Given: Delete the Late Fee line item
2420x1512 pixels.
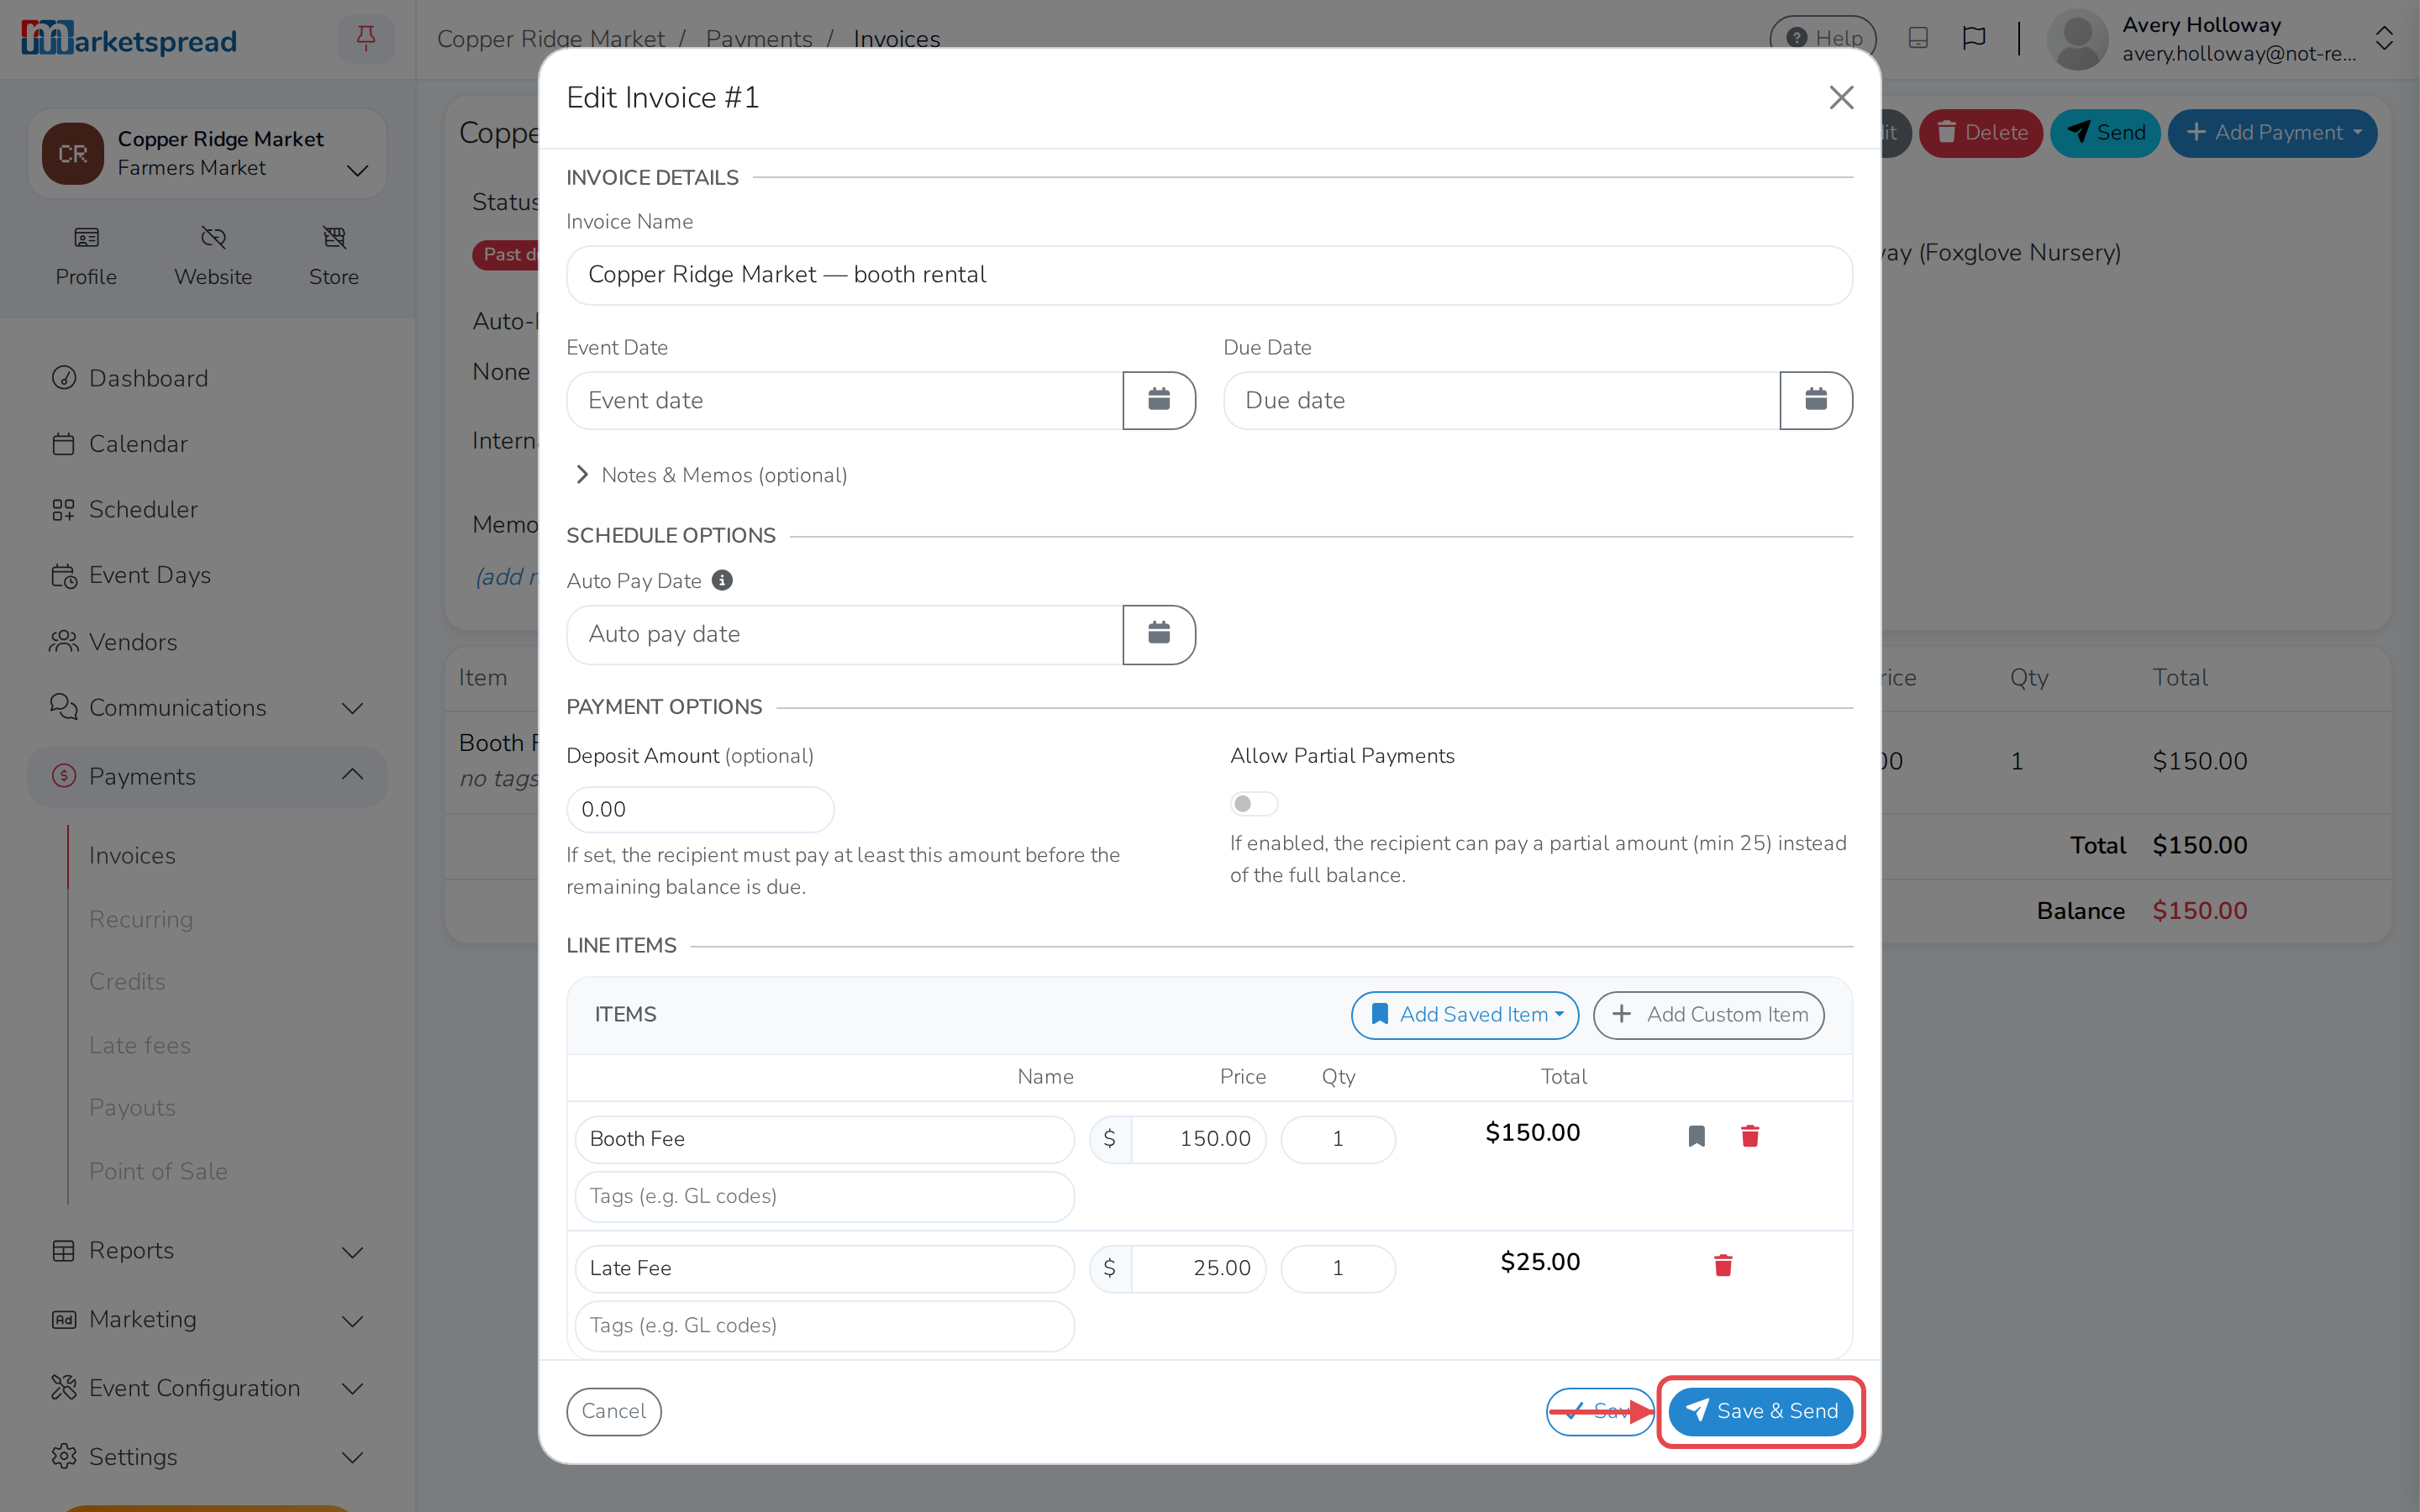Looking at the screenshot, I should click(x=1722, y=1265).
